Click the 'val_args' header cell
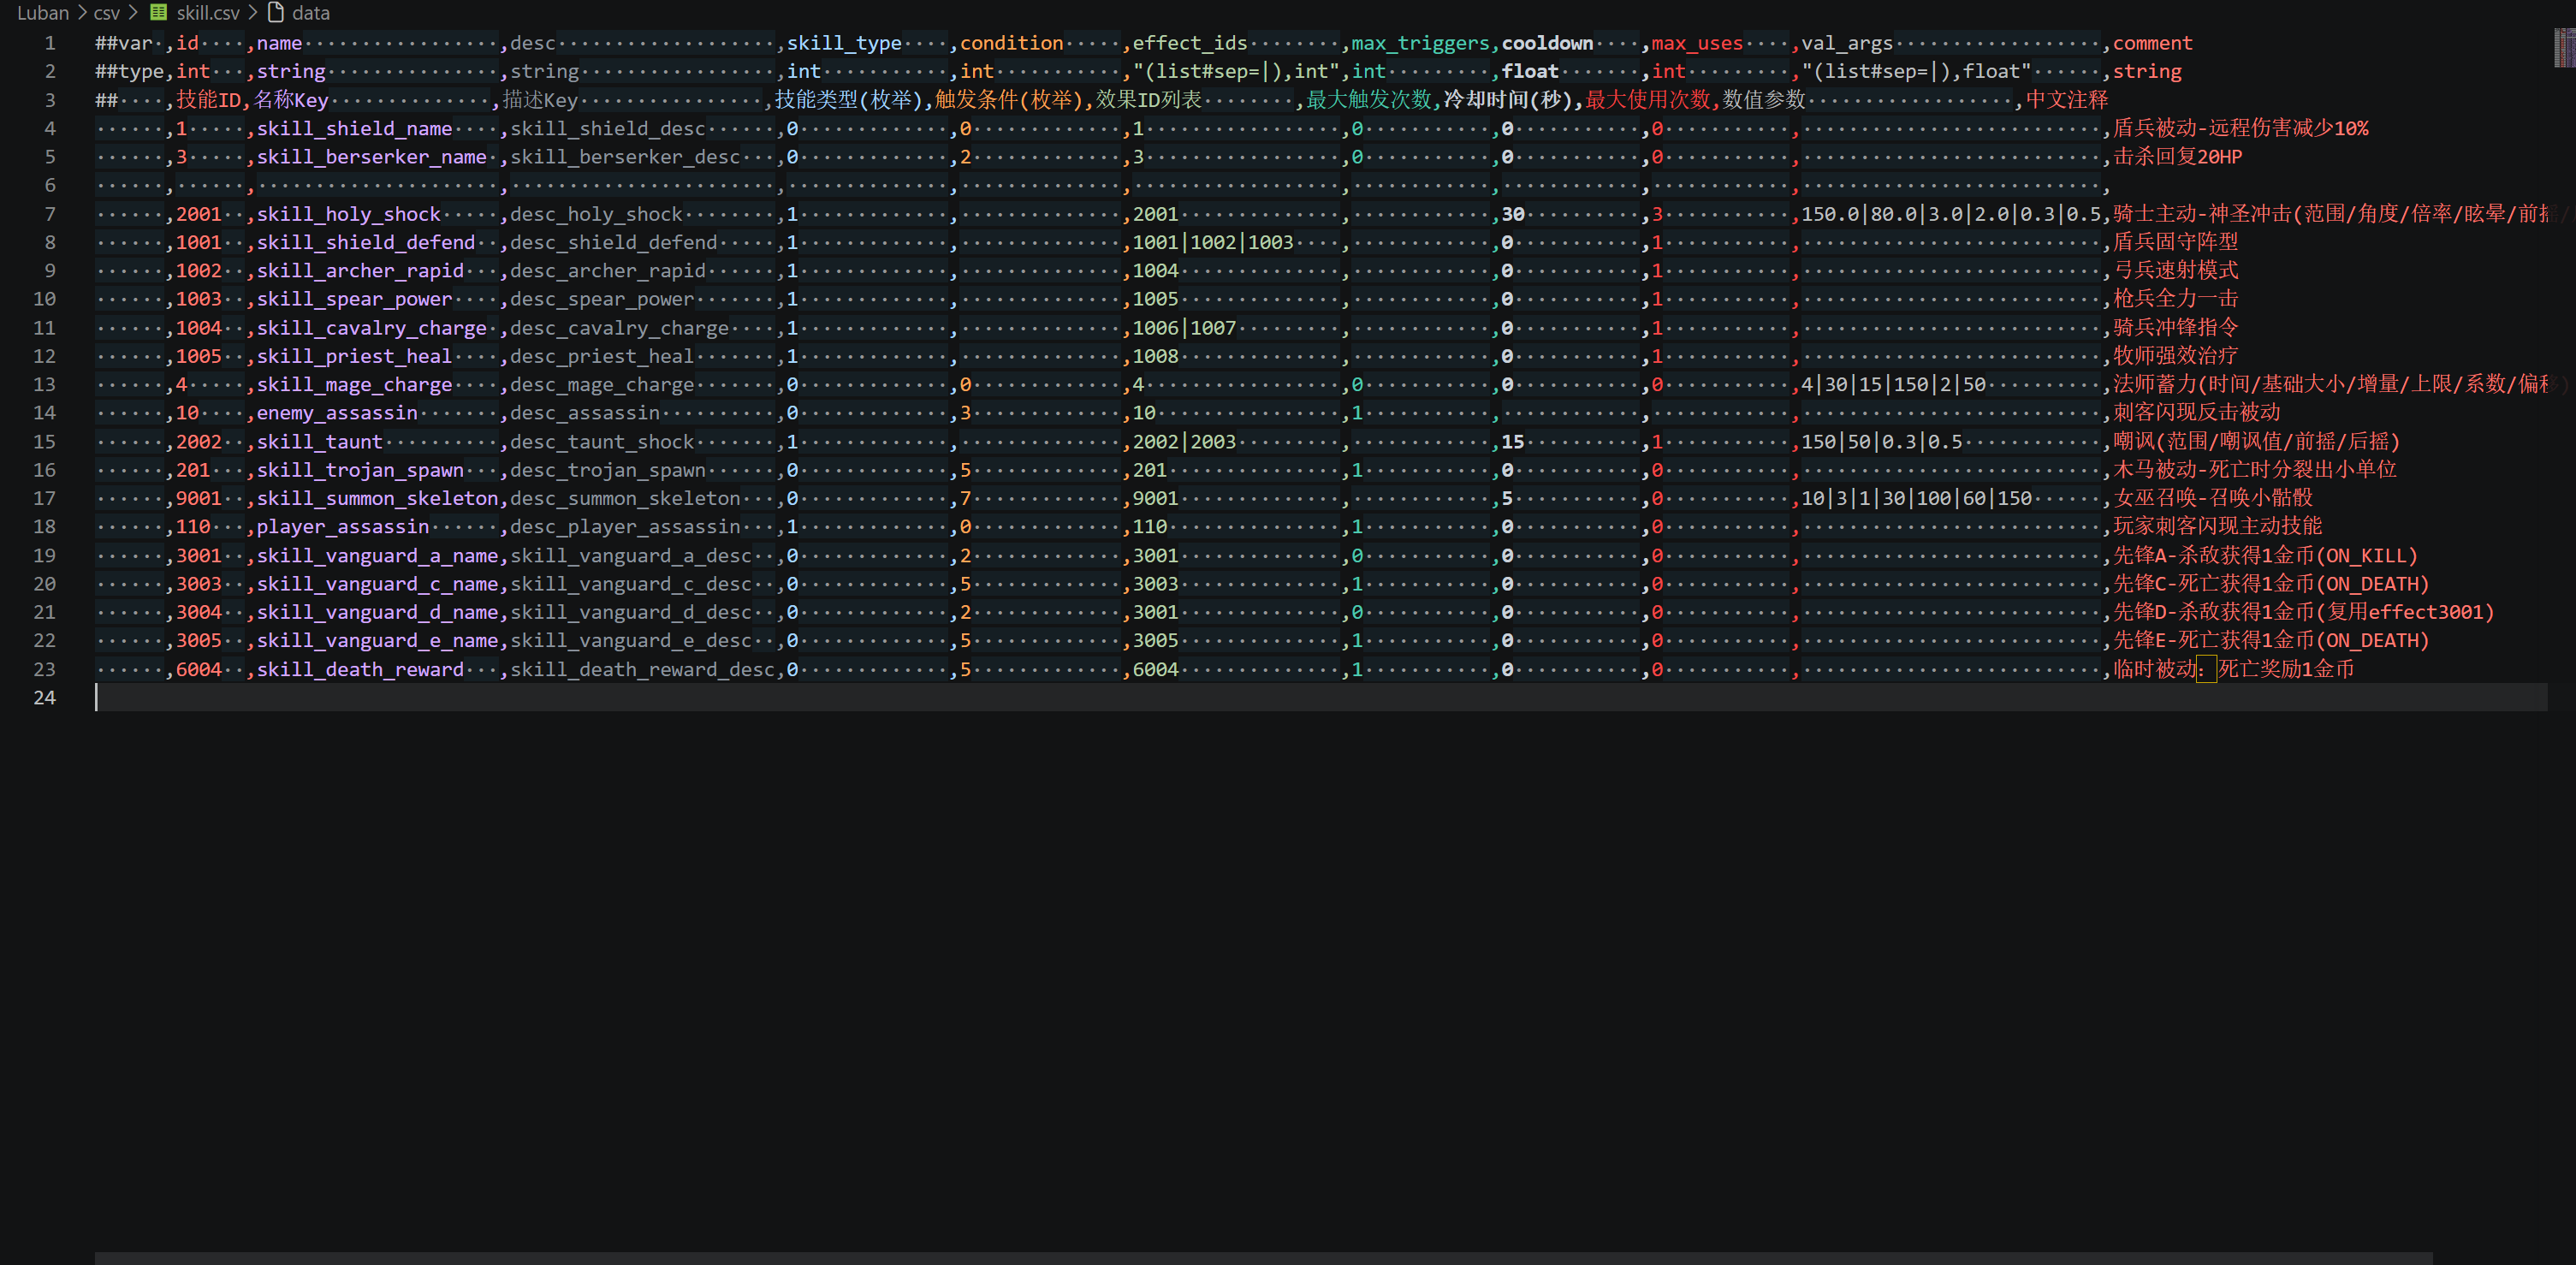This screenshot has height=1265, width=2576. point(1847,43)
